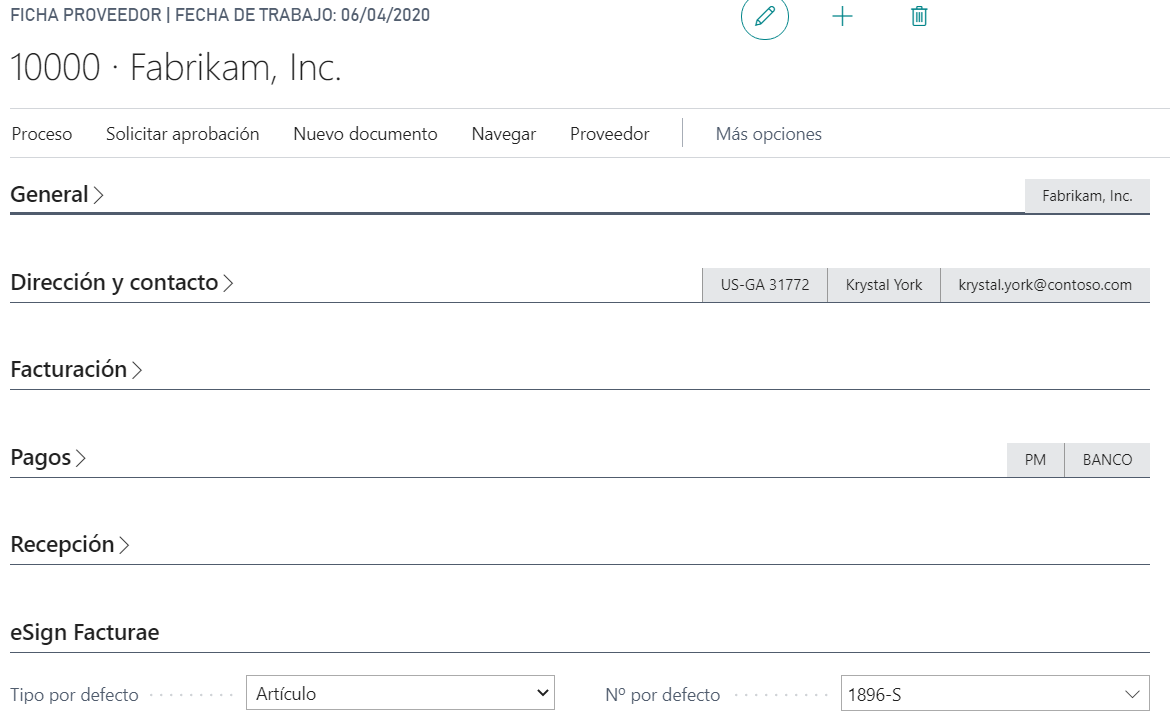Open the Nº por defecto lookup arrow

(1132, 694)
